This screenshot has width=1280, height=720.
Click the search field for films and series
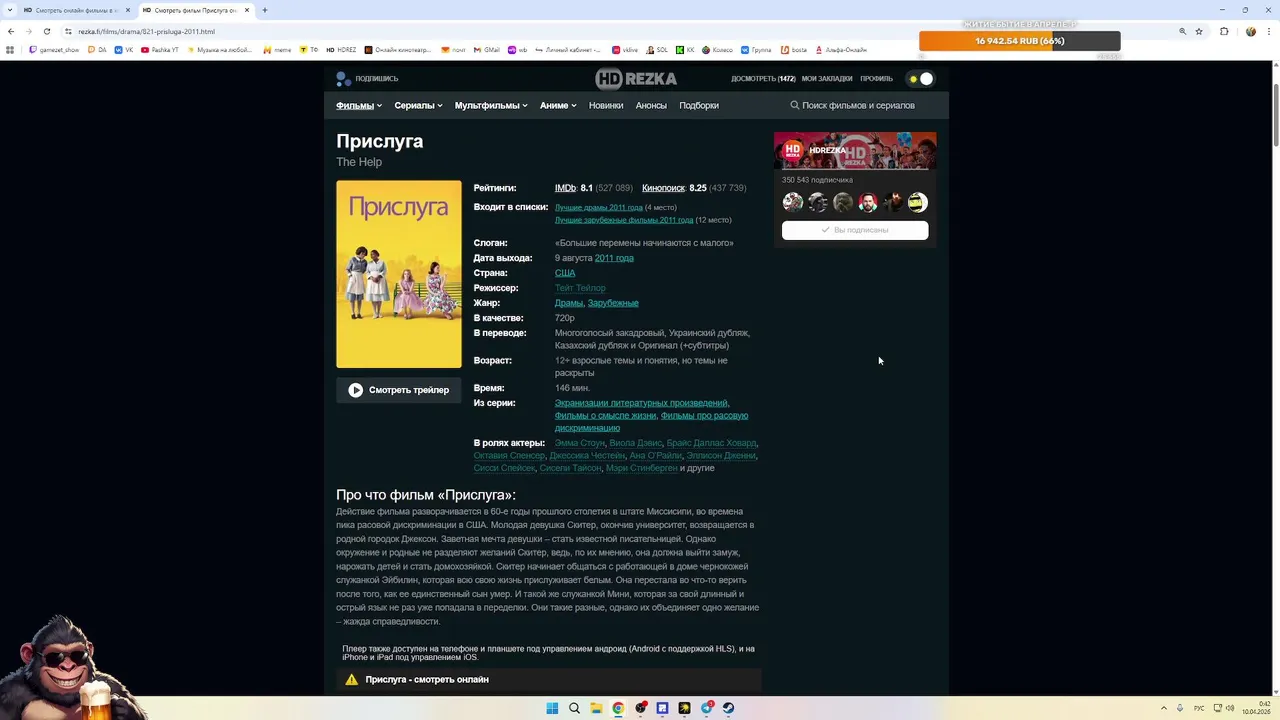(x=858, y=105)
